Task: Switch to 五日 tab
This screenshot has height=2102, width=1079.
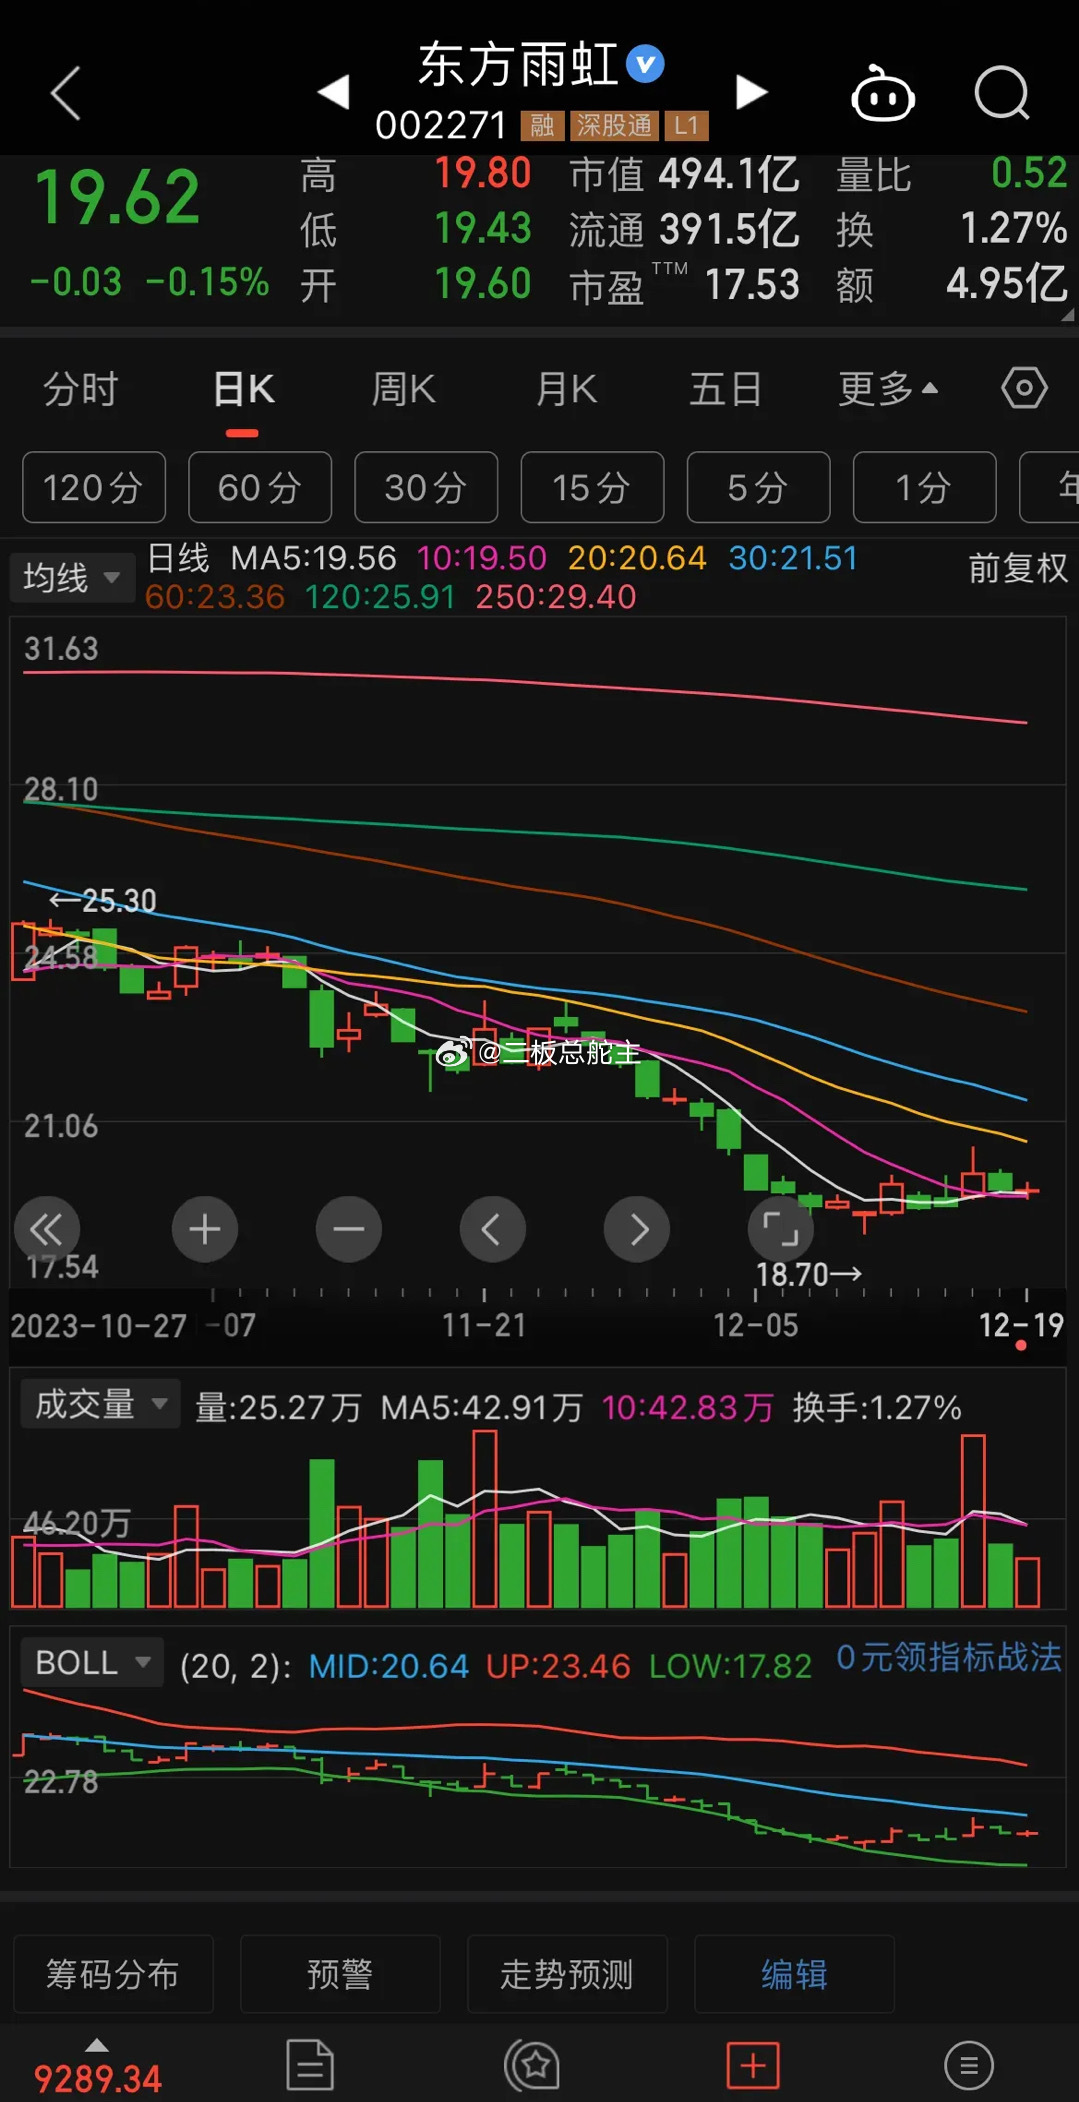Action: [x=726, y=389]
